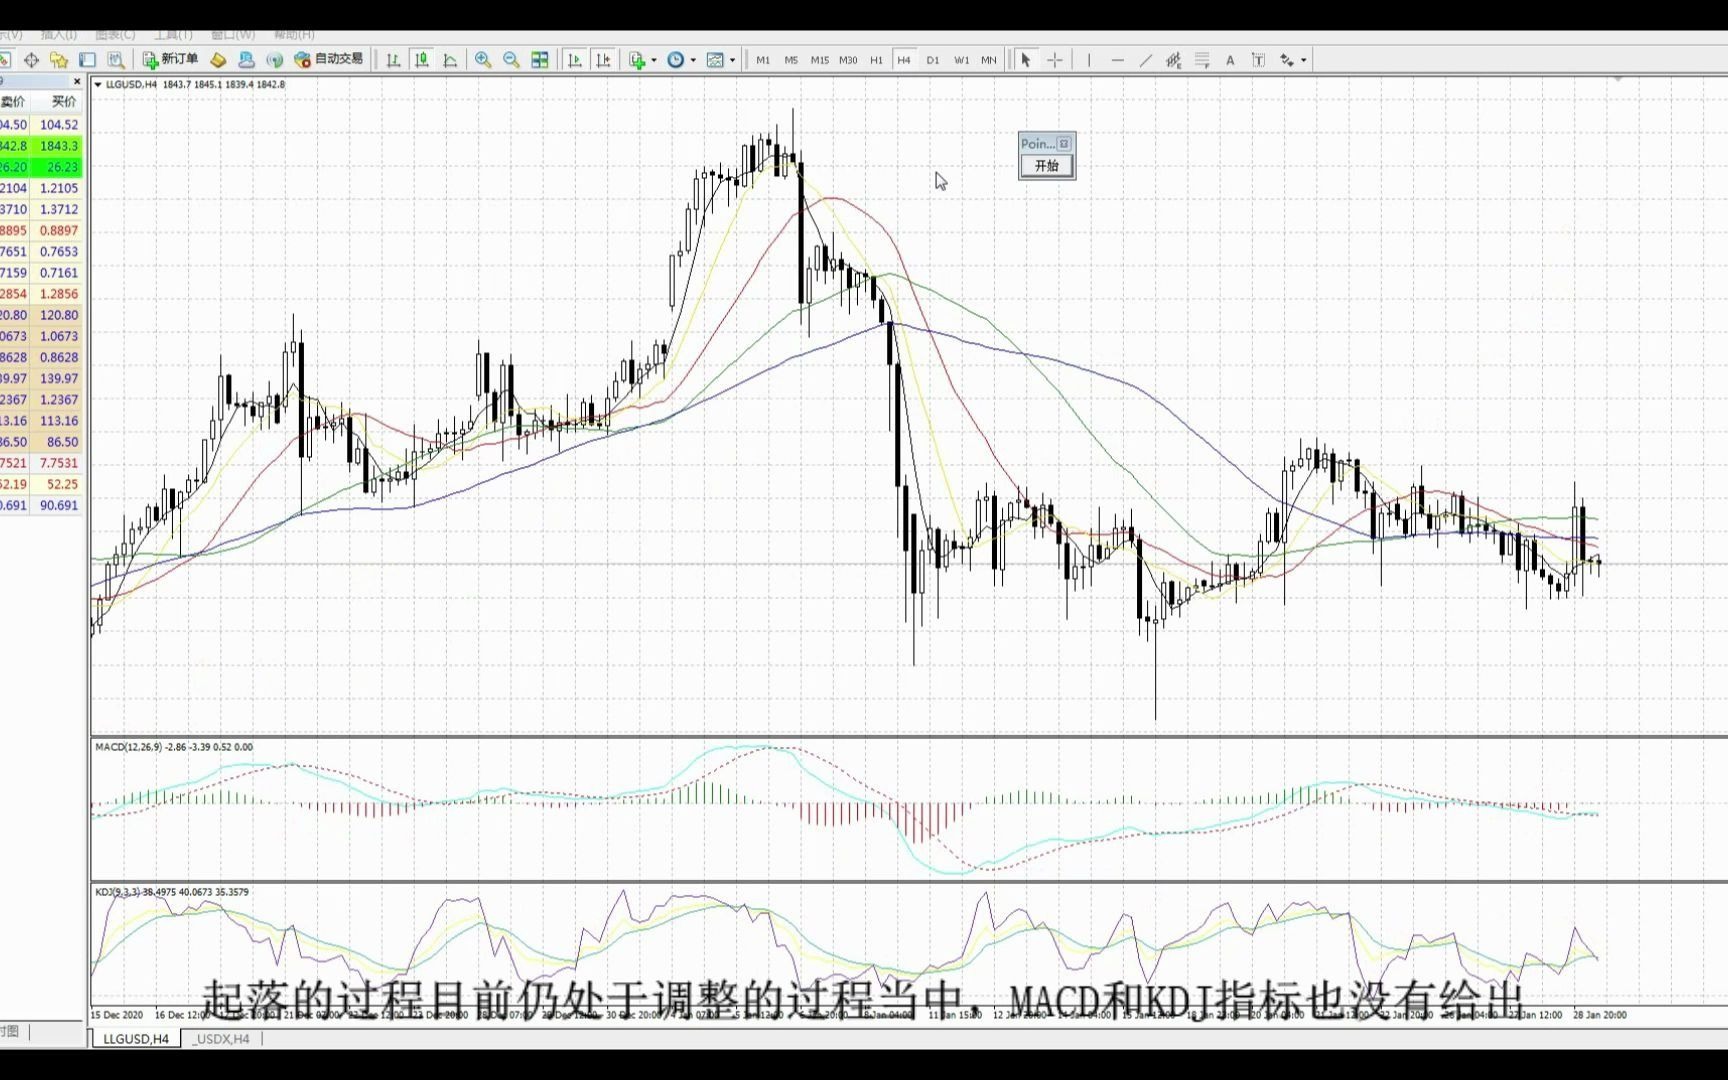Open the Terminal panel icon
Screen dimensions: 1728x1080
pos(87,60)
